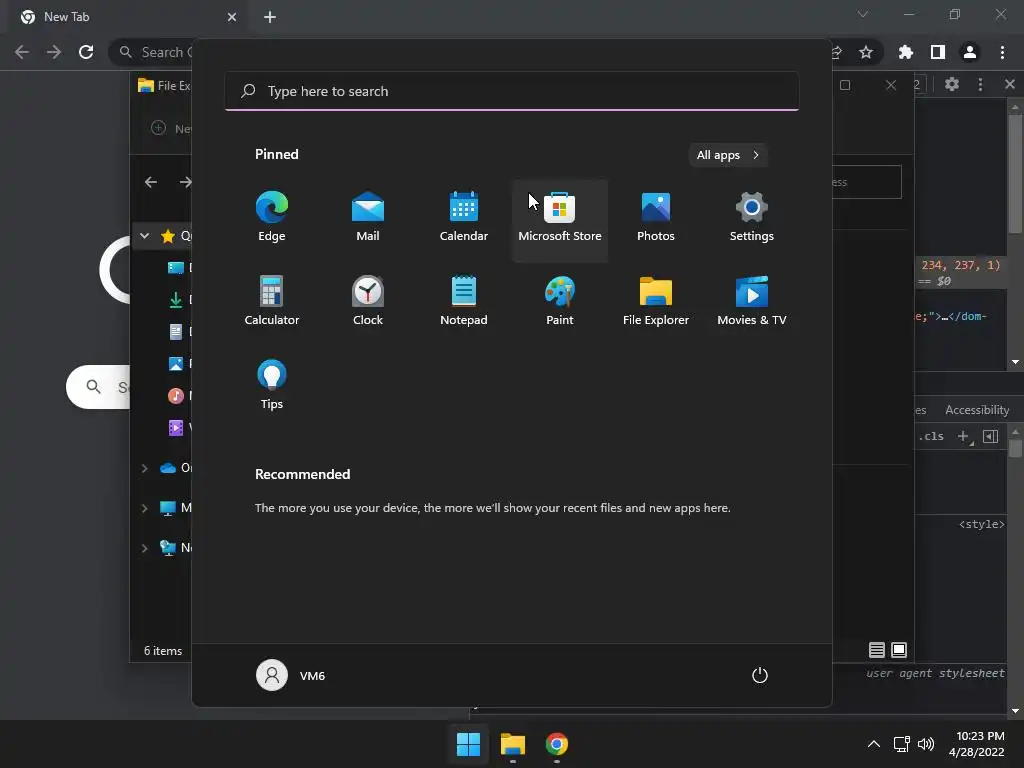Switch File Explorer to details view
The width and height of the screenshot is (1024, 768).
876,650
